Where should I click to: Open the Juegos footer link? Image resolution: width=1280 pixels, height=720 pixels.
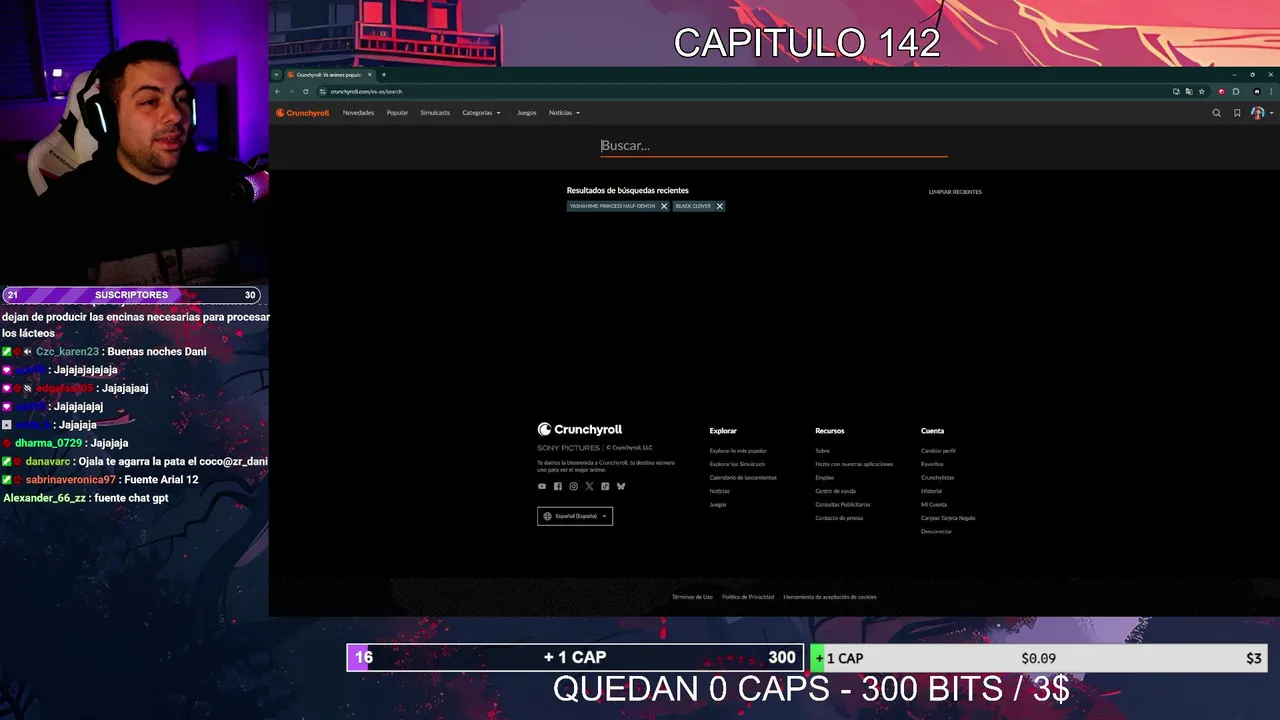(x=718, y=505)
